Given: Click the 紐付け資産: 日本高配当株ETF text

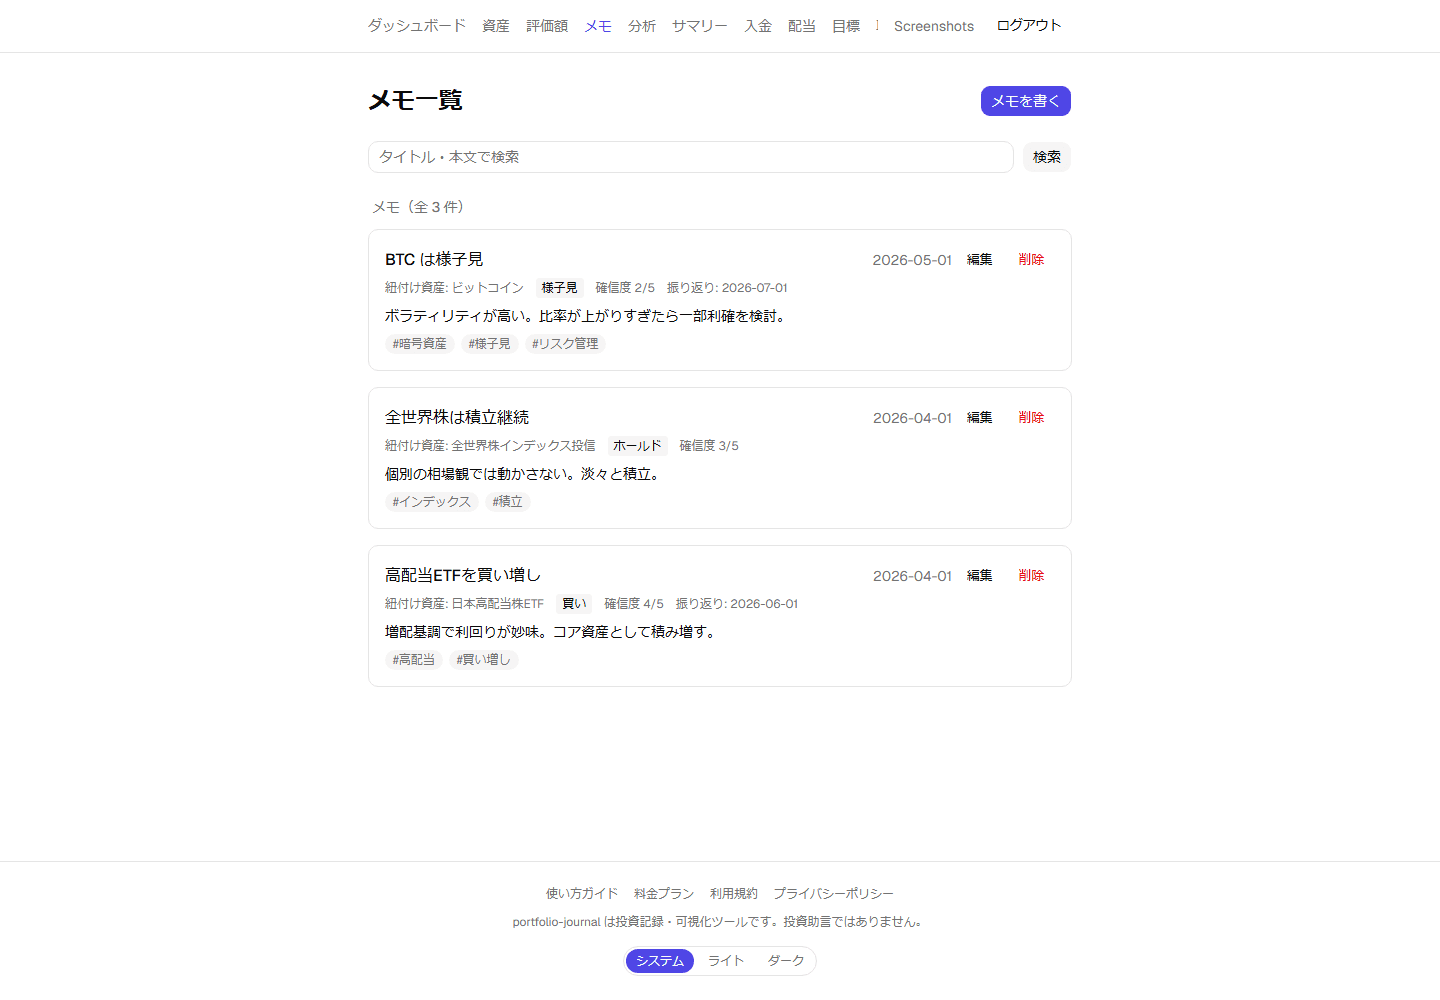Looking at the screenshot, I should (x=464, y=604).
